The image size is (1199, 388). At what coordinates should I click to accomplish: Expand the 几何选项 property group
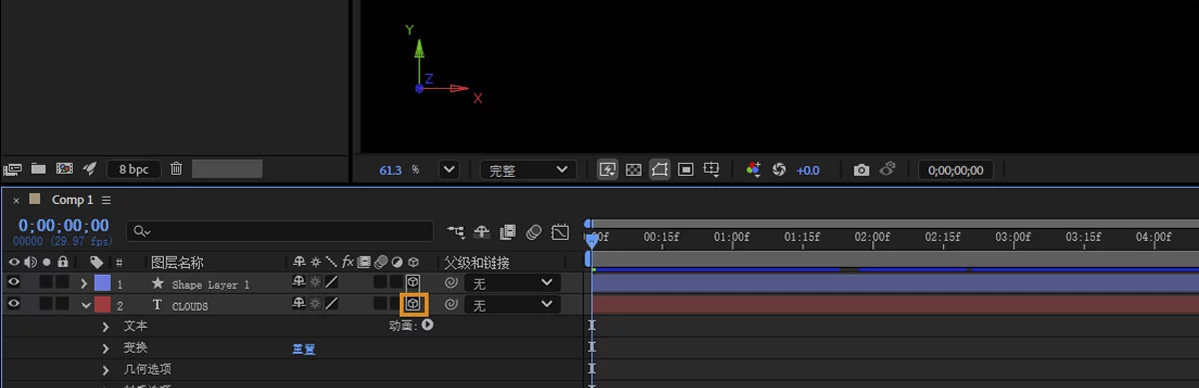tap(106, 370)
